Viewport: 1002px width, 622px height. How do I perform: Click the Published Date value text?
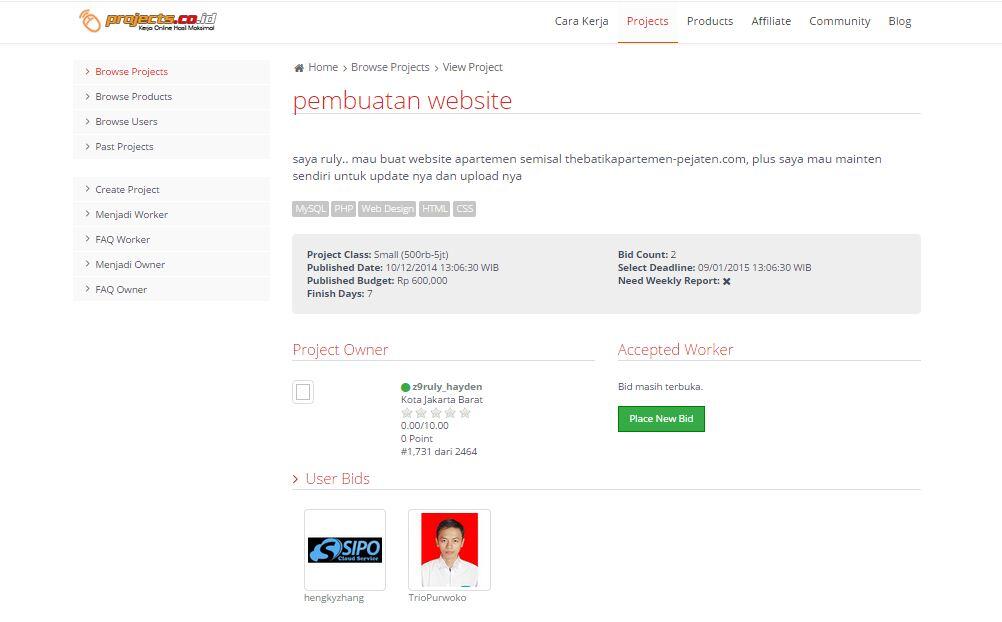tap(442, 267)
